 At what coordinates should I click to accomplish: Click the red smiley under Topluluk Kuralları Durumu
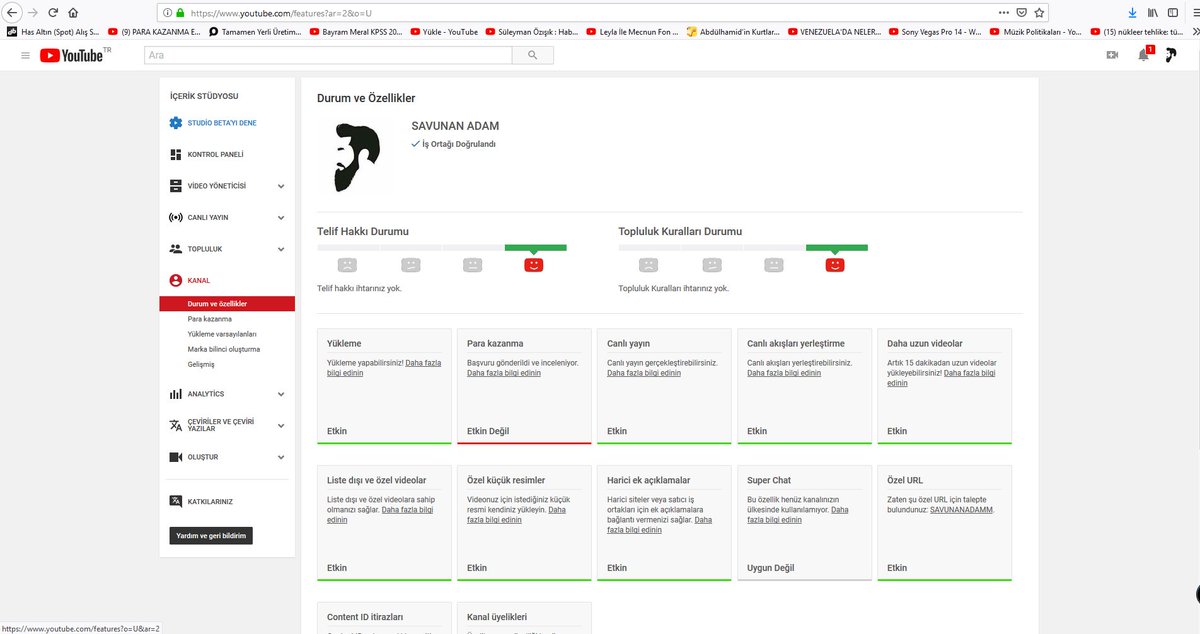tap(835, 265)
